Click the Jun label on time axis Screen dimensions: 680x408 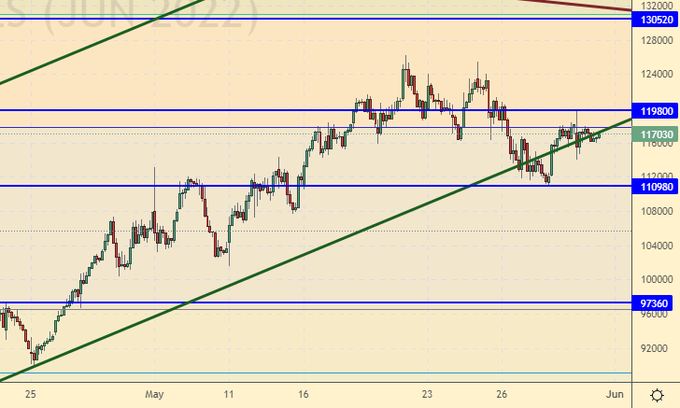tap(616, 394)
